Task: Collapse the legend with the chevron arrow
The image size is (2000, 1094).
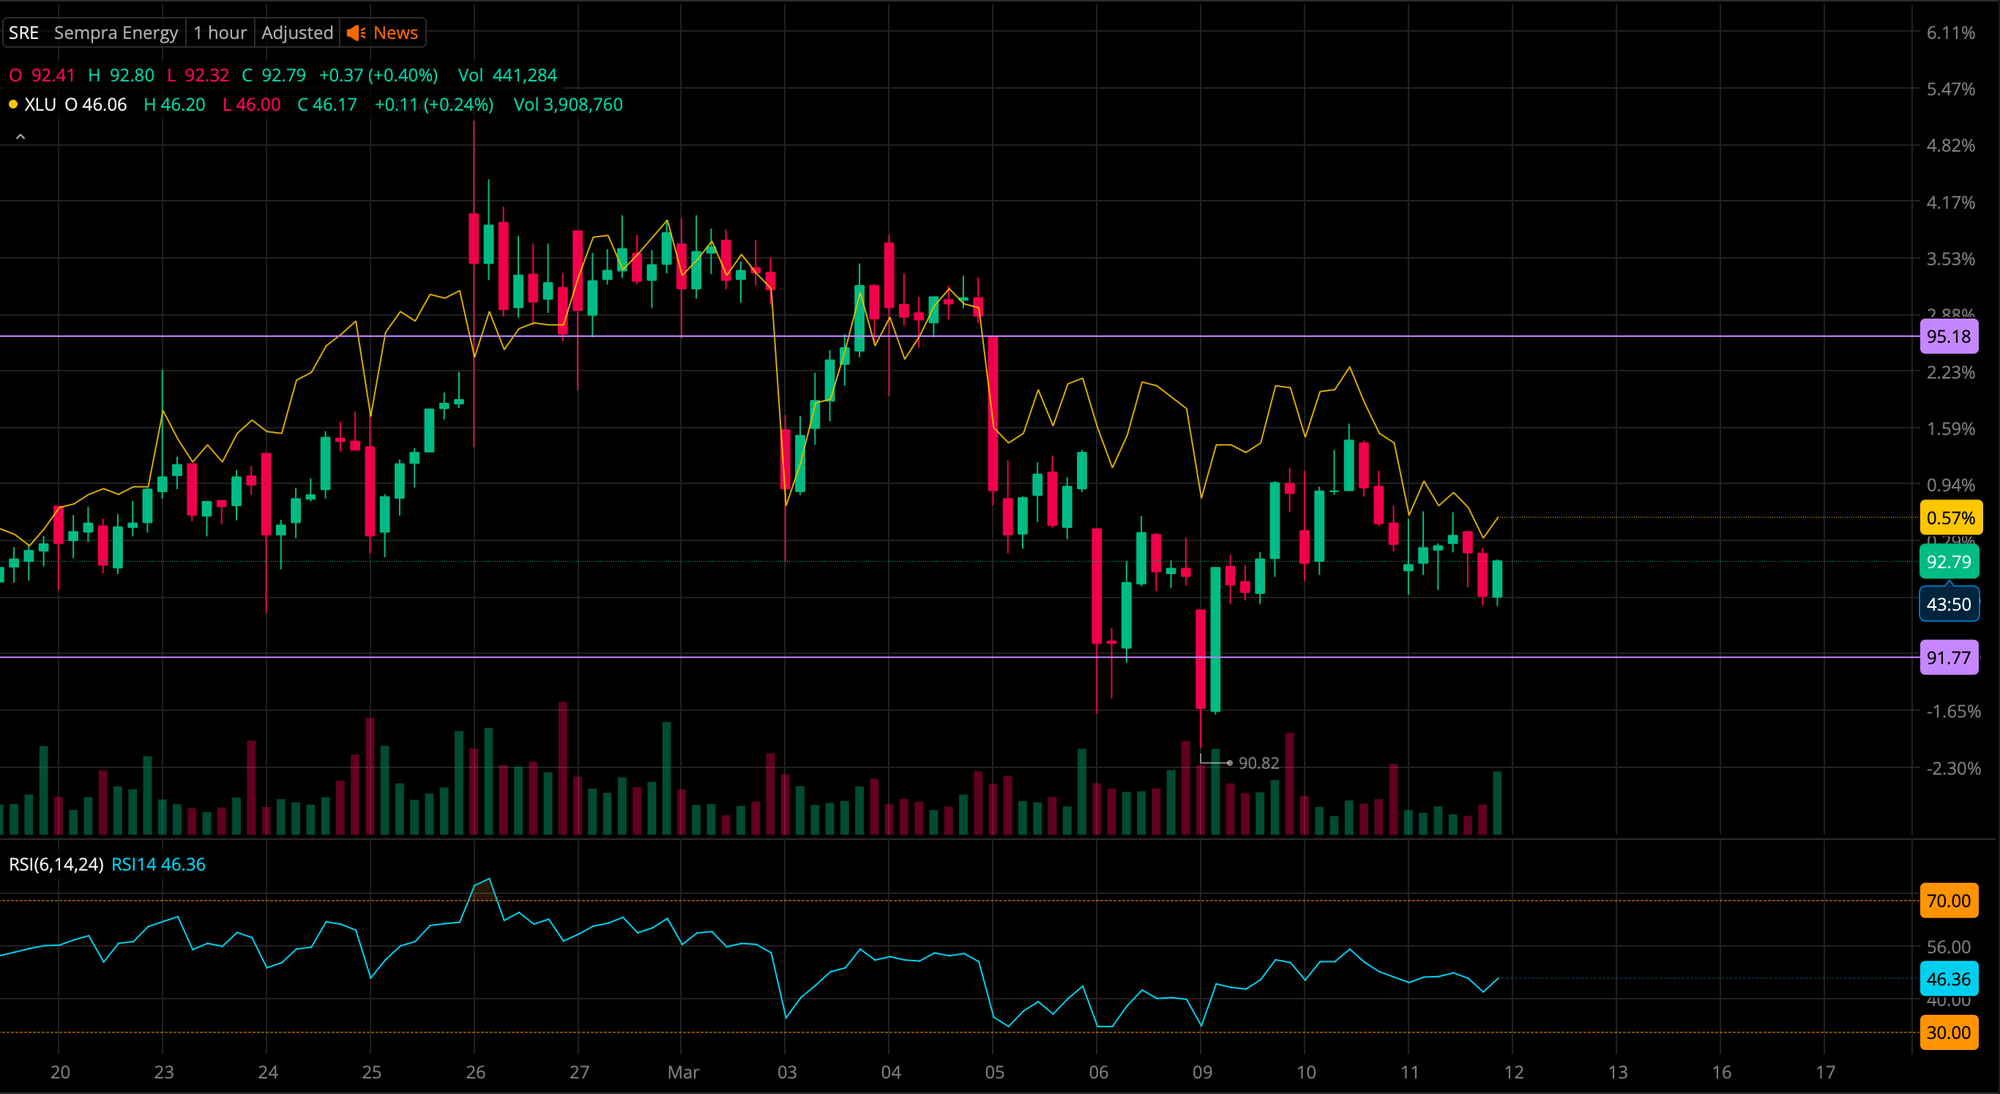Action: coord(20,137)
